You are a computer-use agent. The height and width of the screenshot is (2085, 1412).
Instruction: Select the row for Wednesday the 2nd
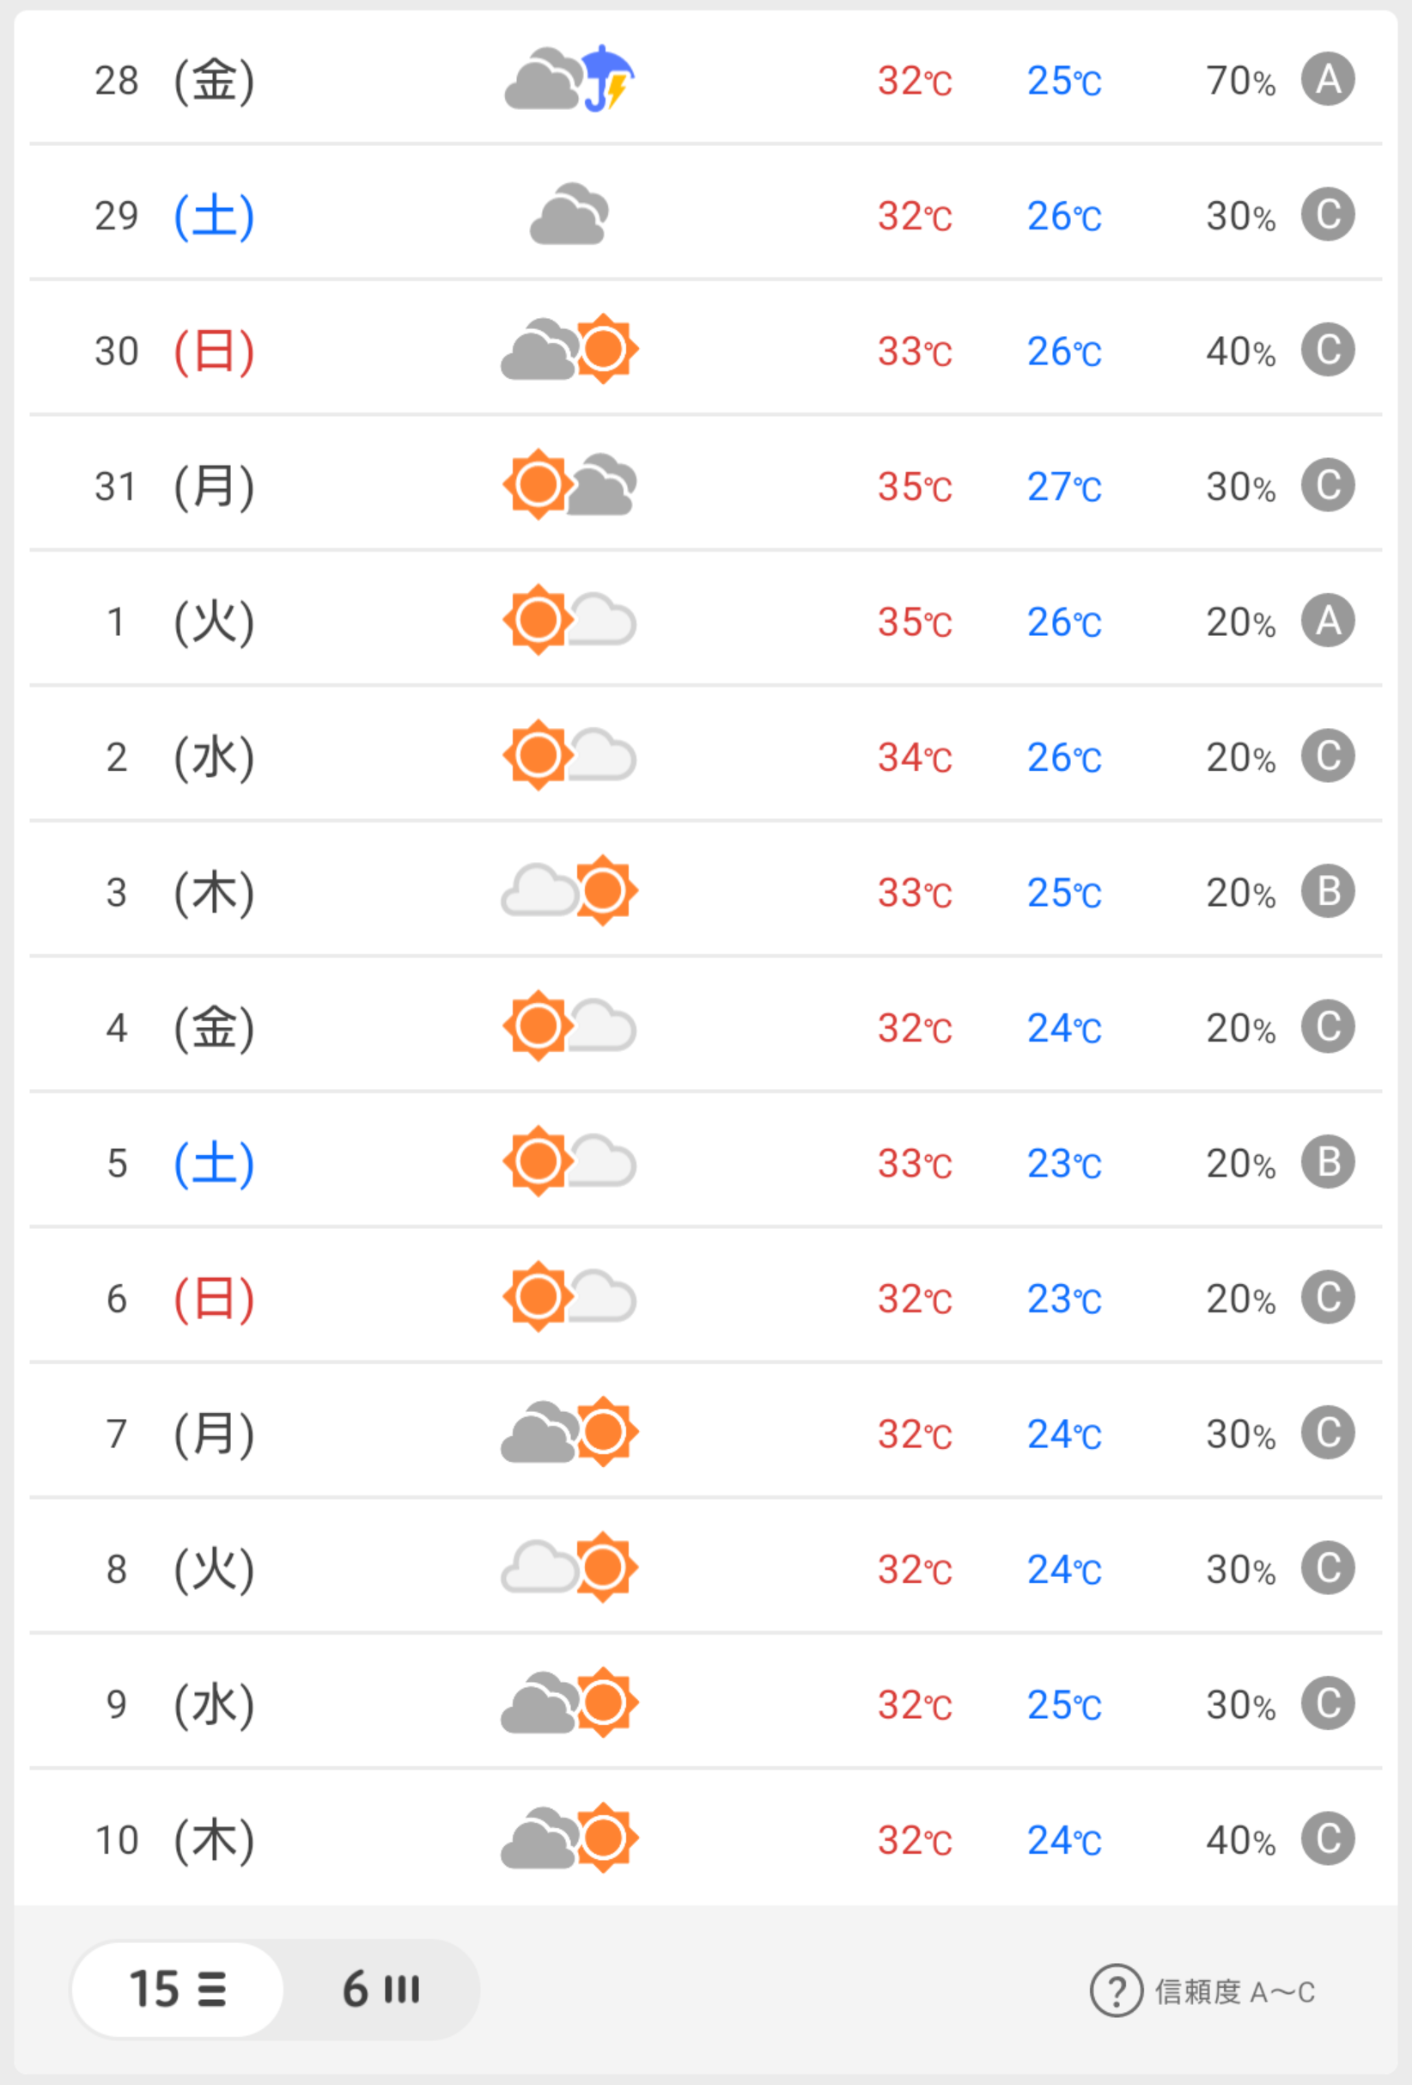(x=706, y=756)
